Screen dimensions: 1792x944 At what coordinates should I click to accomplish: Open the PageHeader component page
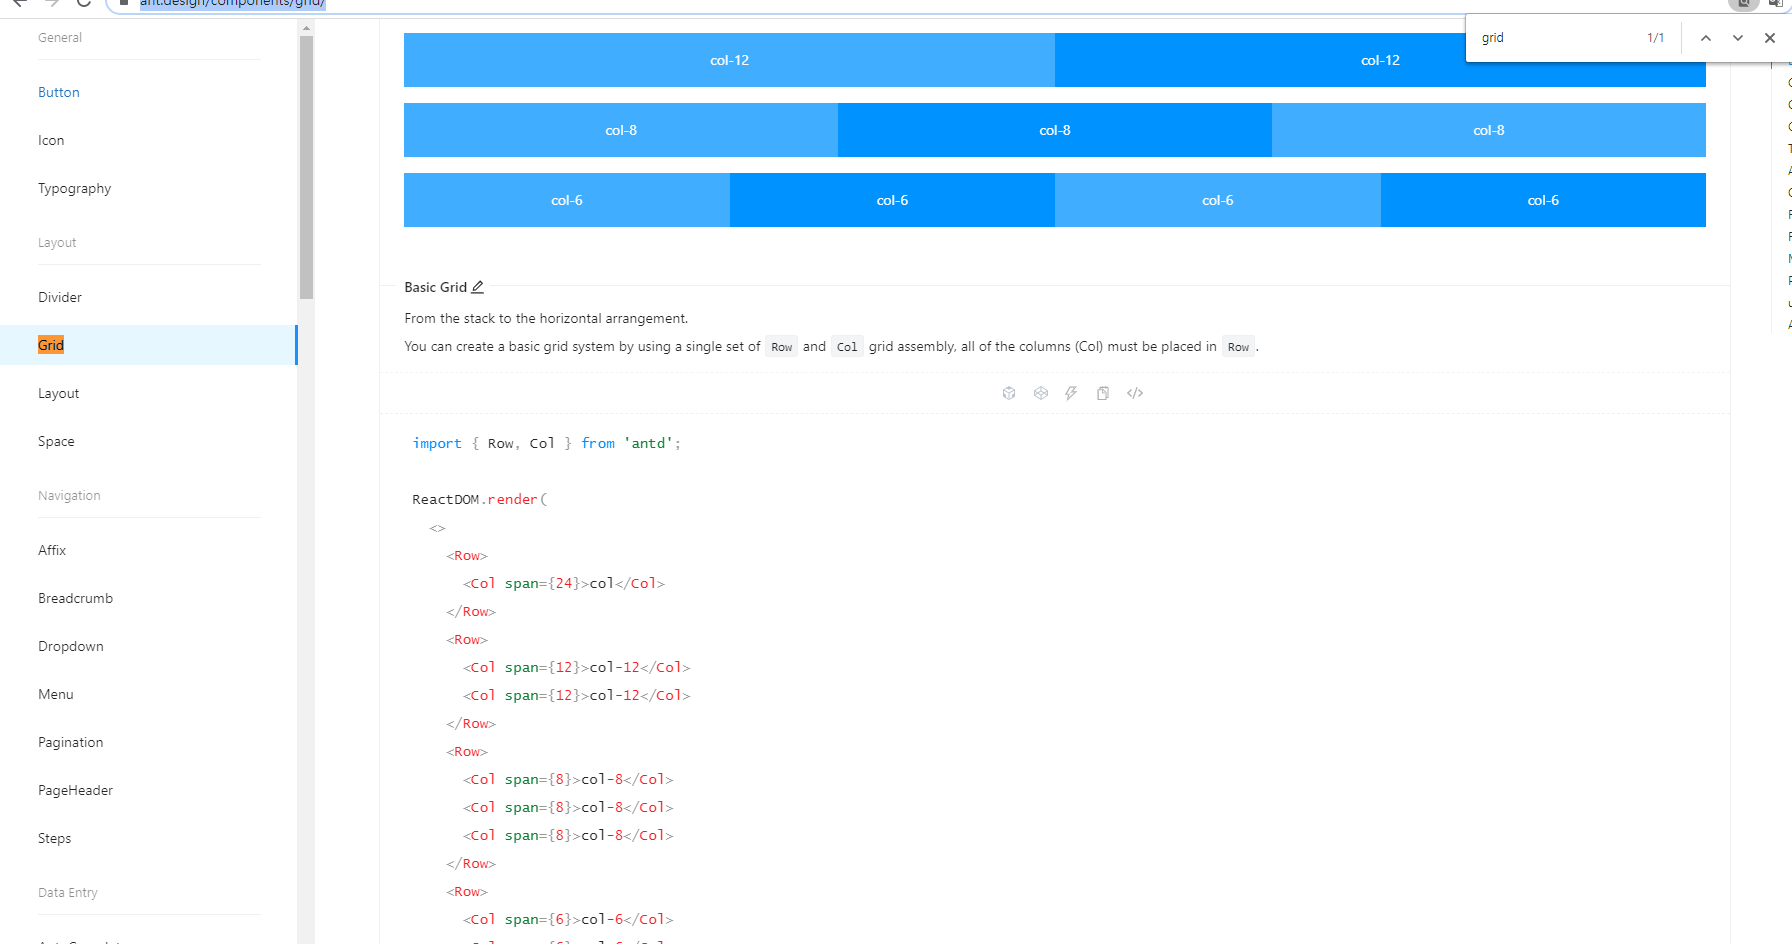tap(76, 790)
